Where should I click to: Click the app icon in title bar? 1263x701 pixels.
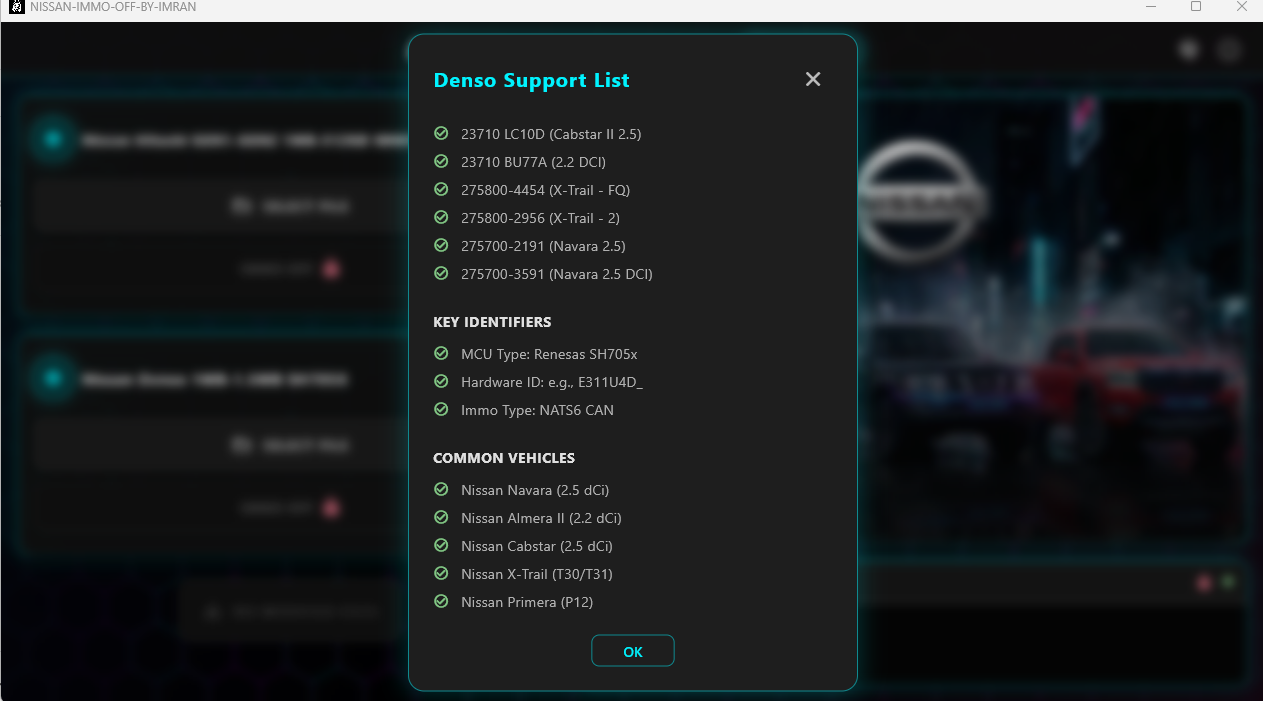(15, 7)
